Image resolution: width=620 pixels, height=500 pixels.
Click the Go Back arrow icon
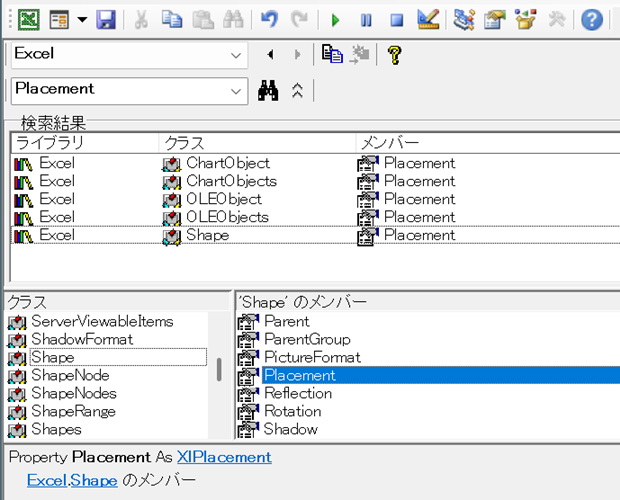[x=270, y=55]
